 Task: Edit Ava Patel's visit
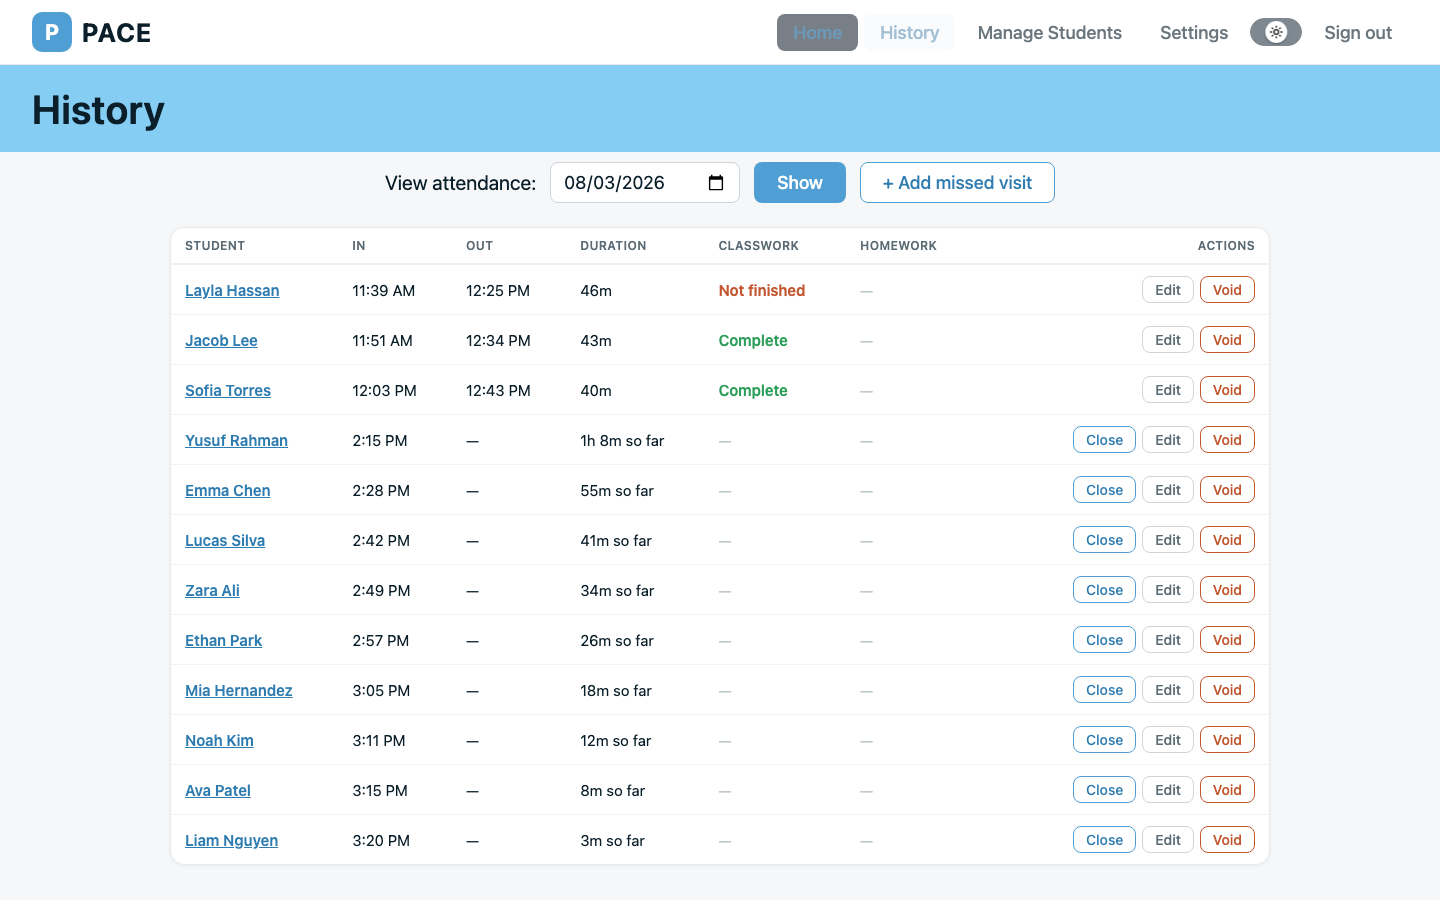1168,790
